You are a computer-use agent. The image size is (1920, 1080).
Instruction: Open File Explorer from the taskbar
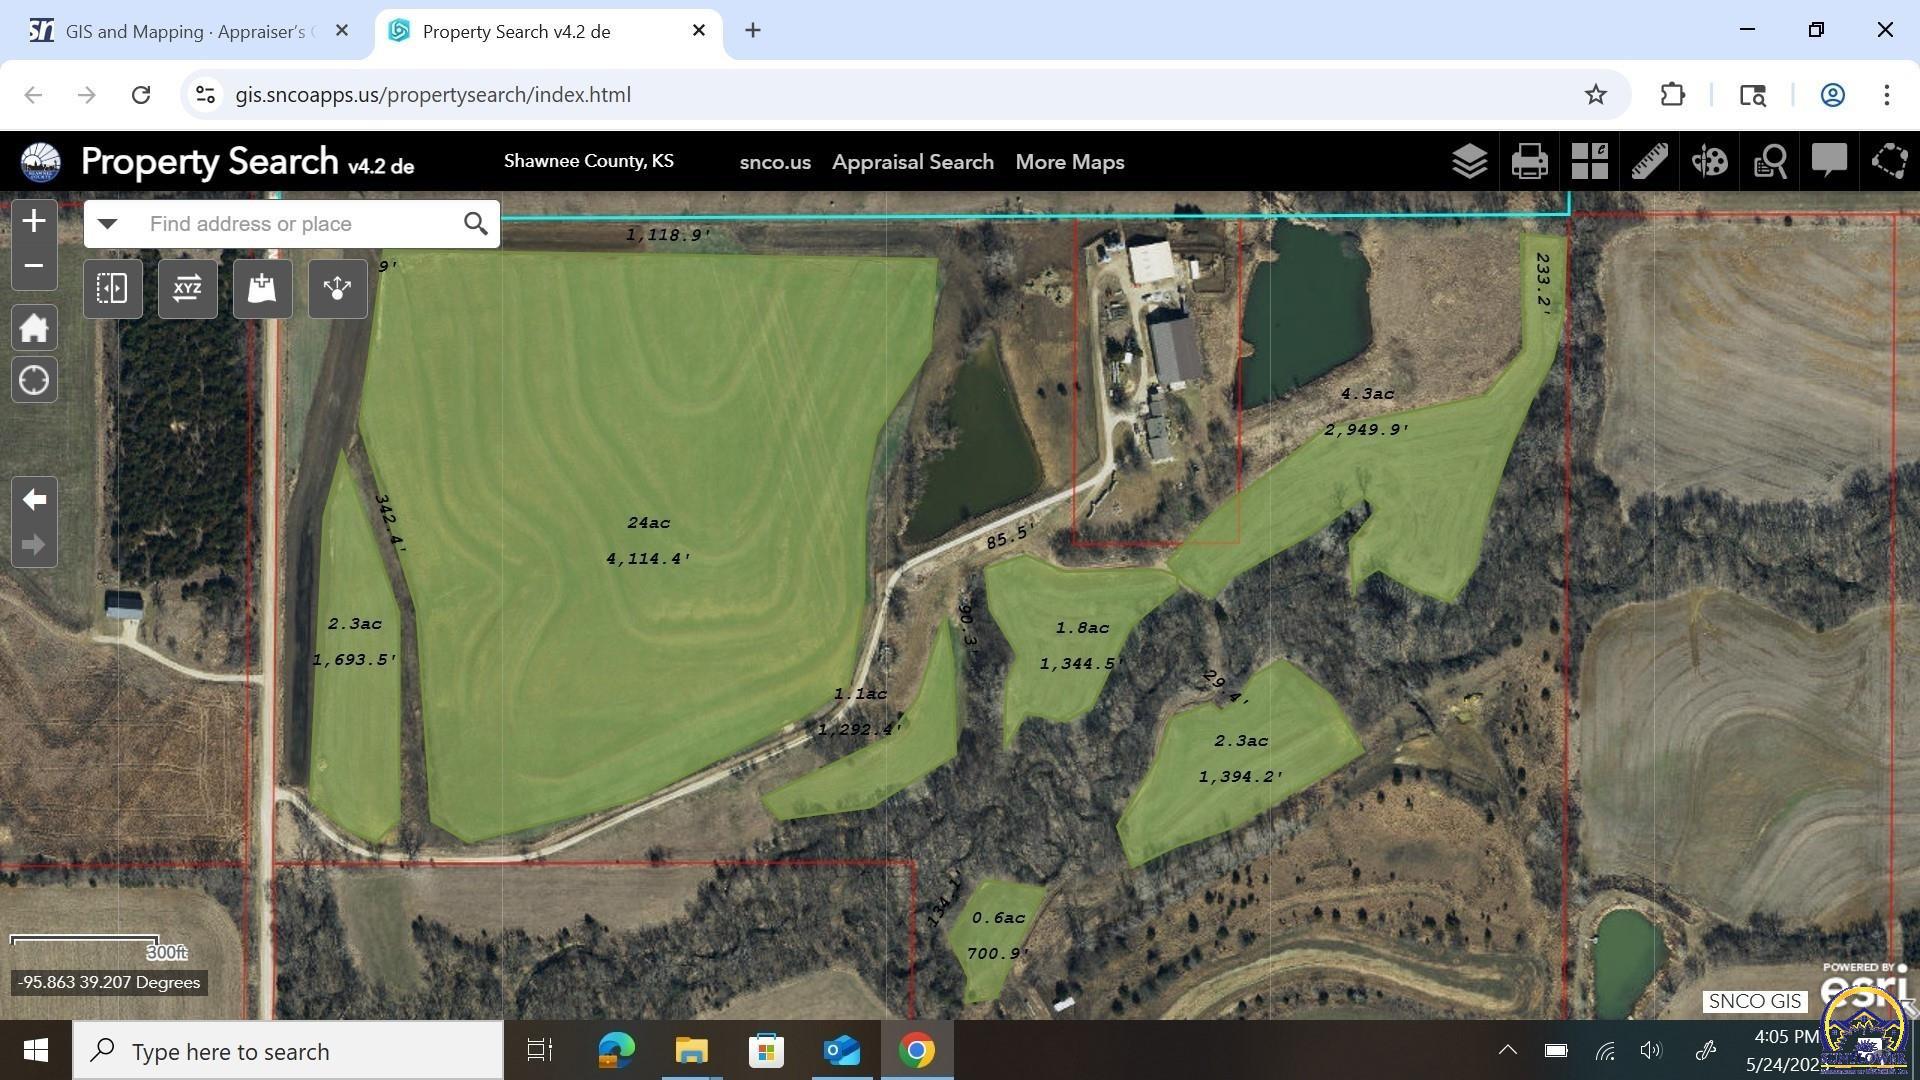[x=691, y=1051]
